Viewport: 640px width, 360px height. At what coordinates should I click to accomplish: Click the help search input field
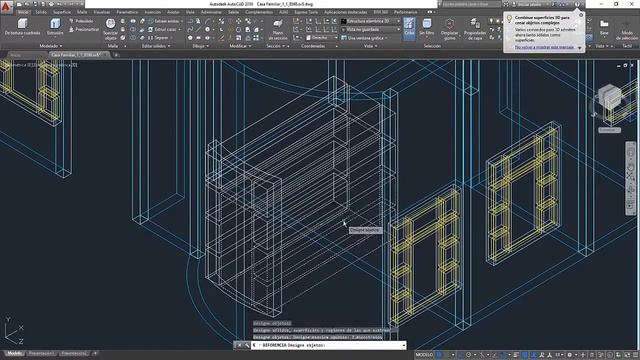coord(471,4)
